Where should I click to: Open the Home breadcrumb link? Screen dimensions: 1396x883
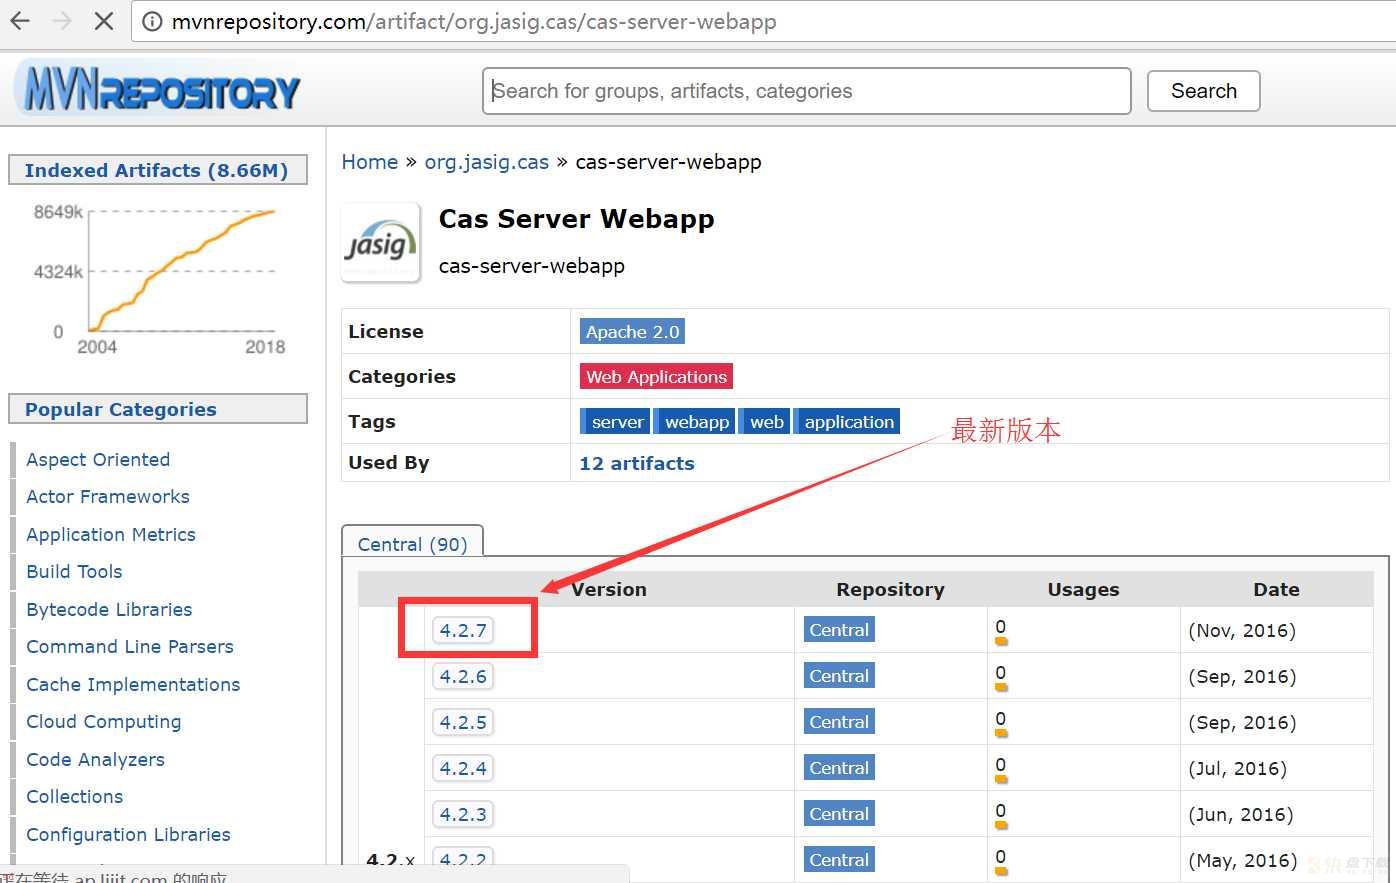(x=370, y=162)
